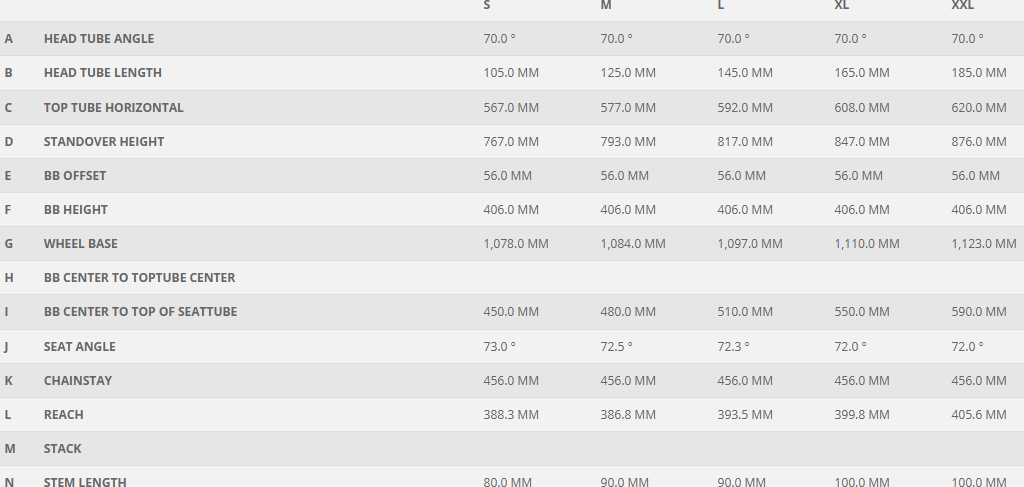The width and height of the screenshot is (1024, 487).
Task: Select the BB CENTER TO TOPTUBE CENTER label
Action: point(139,278)
